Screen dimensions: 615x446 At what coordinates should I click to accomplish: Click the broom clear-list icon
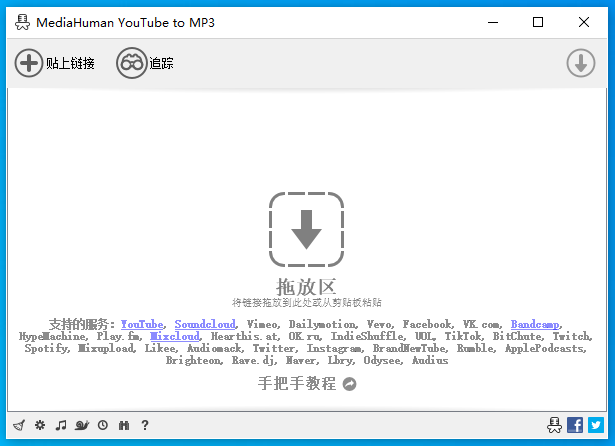18,425
